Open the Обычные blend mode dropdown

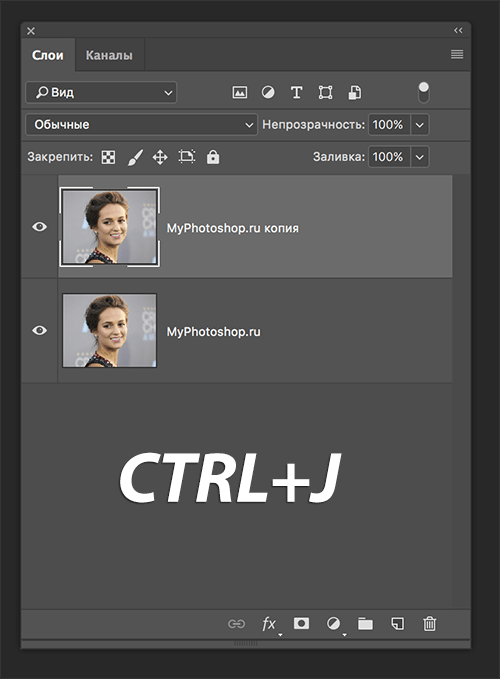pos(142,125)
